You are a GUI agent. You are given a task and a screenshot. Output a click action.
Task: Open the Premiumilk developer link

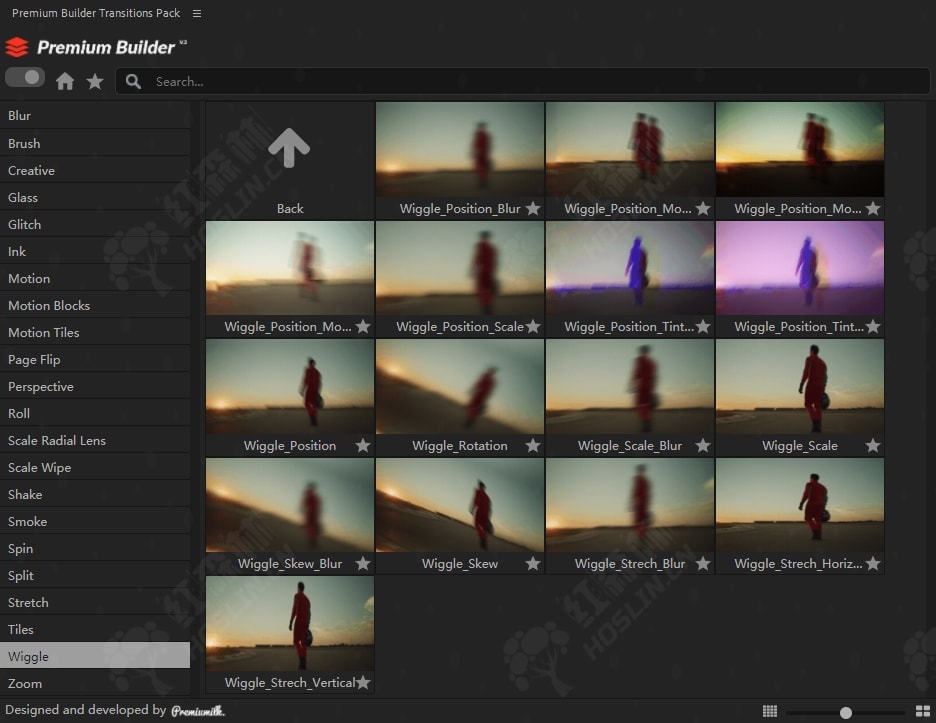click(198, 710)
